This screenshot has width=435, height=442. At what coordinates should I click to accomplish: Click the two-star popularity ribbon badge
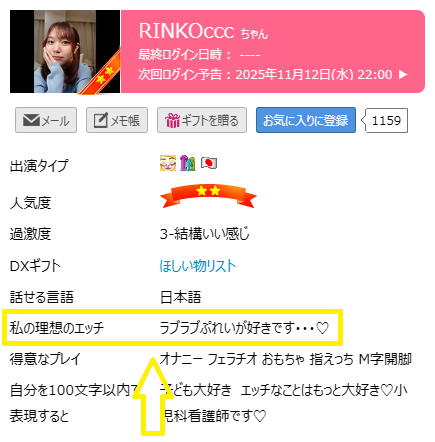pyautogui.click(x=208, y=196)
